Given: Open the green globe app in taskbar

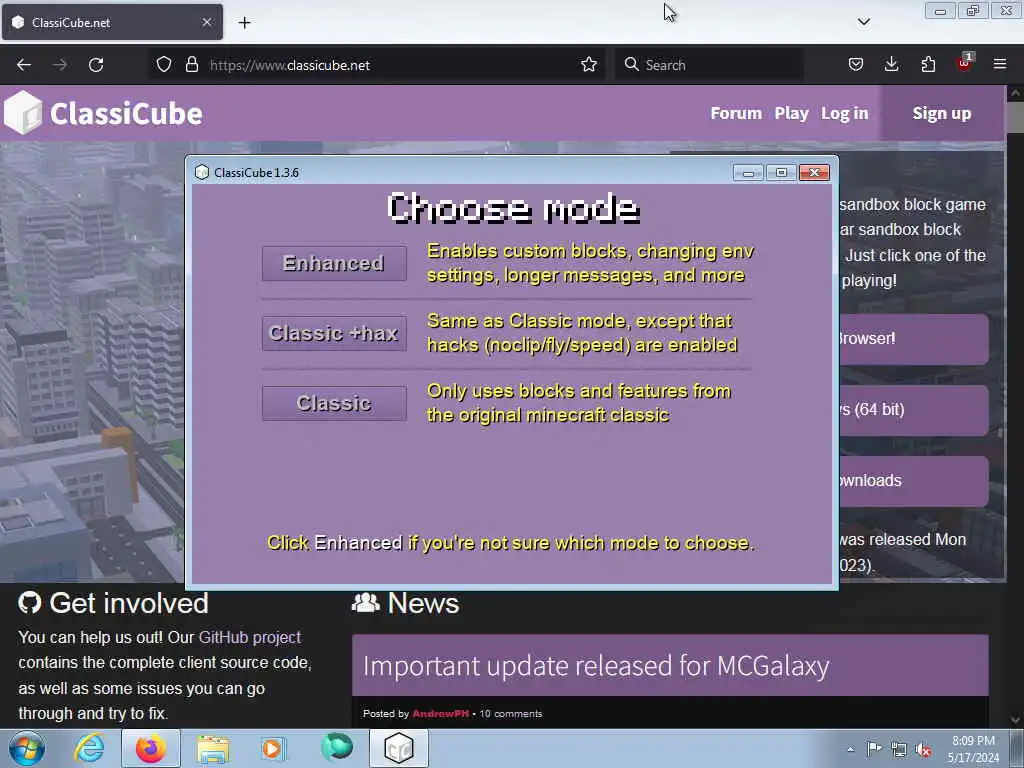Looking at the screenshot, I should pyautogui.click(x=336, y=748).
